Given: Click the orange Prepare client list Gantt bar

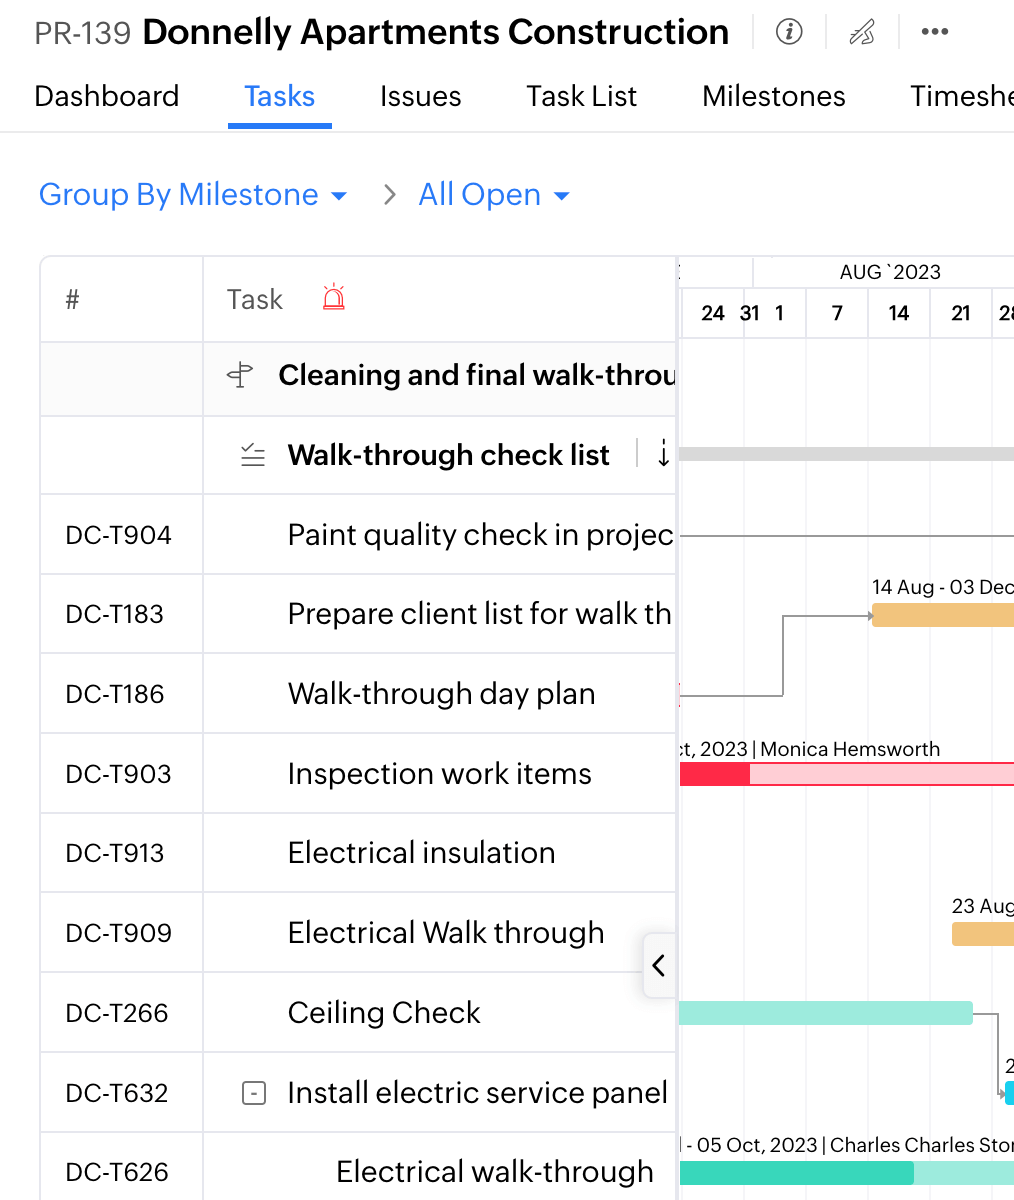Looking at the screenshot, I should point(942,615).
